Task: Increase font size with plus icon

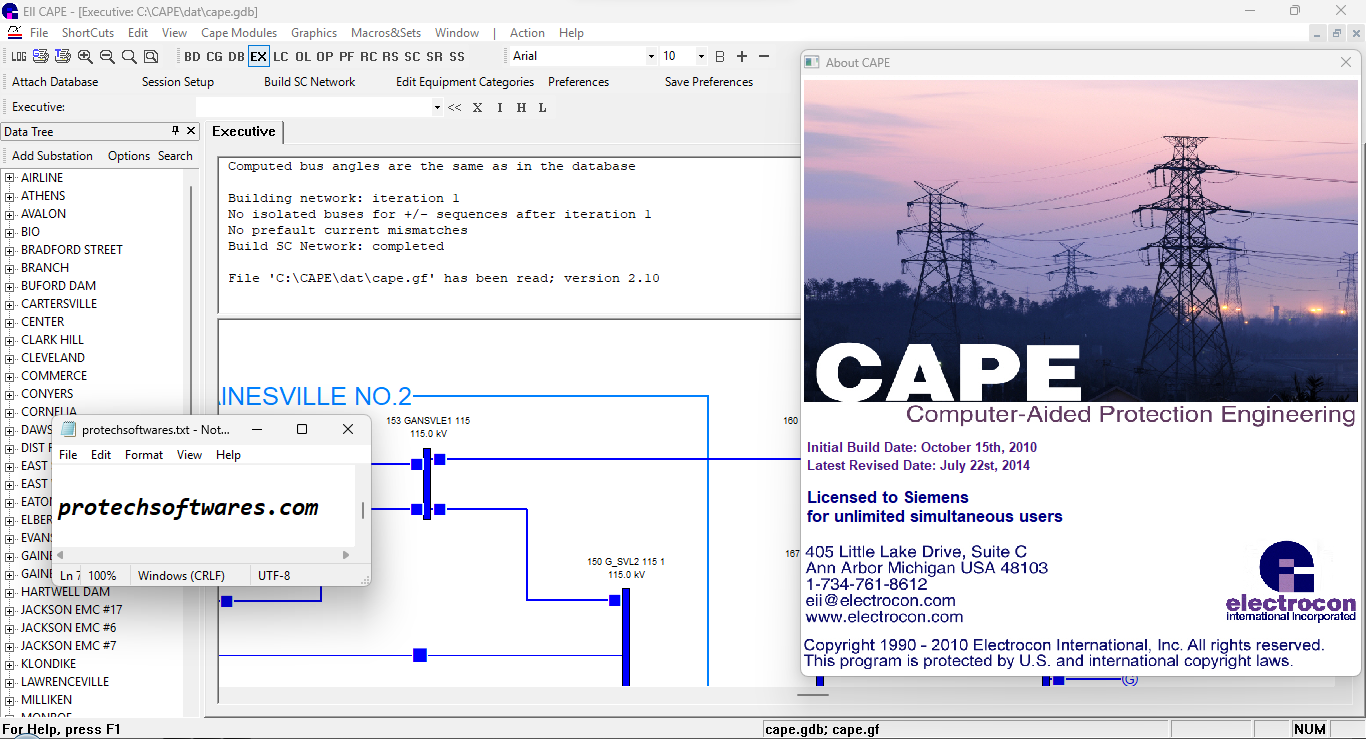Action: [x=742, y=57]
